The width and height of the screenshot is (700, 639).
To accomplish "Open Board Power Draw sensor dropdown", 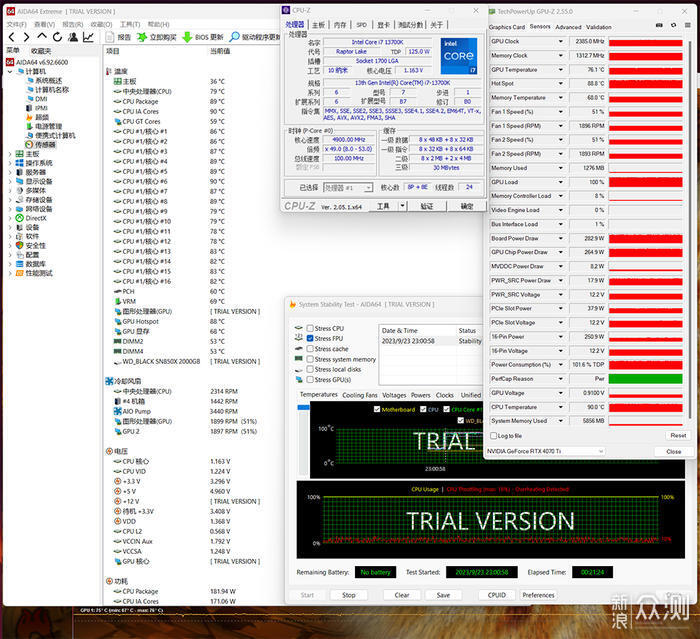I will coord(561,238).
